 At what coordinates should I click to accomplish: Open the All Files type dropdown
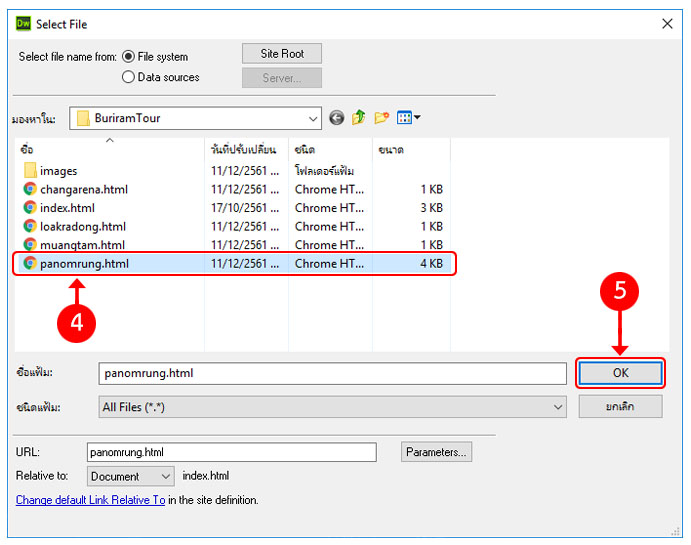coord(557,407)
